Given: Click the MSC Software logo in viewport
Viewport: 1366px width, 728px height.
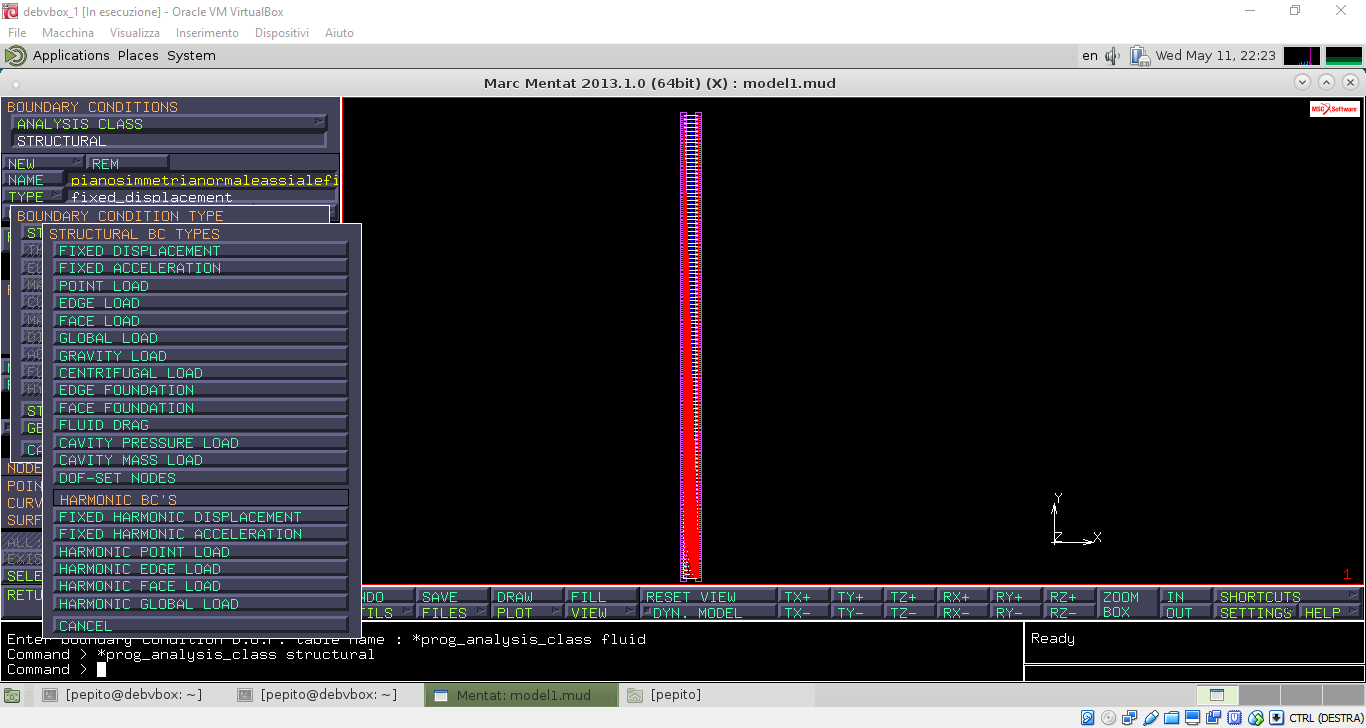Looking at the screenshot, I should [1335, 109].
